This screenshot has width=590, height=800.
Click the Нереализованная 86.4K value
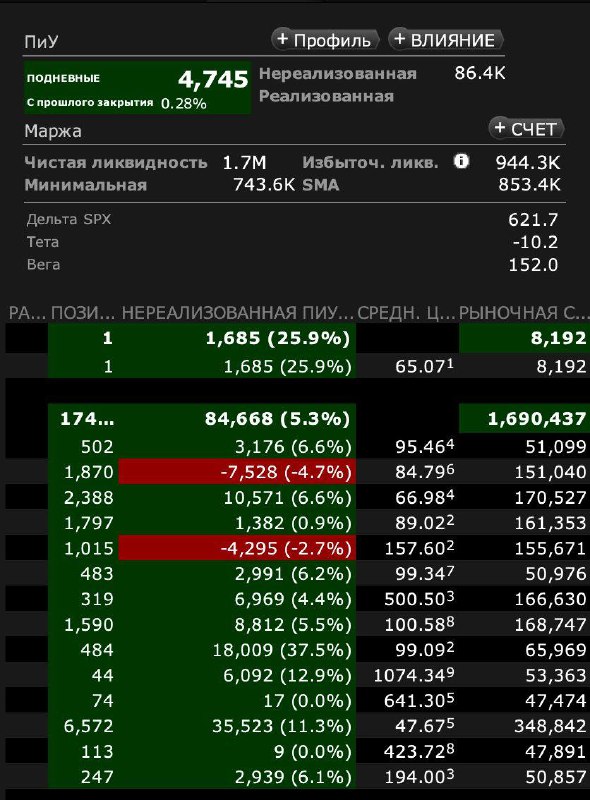[480, 73]
